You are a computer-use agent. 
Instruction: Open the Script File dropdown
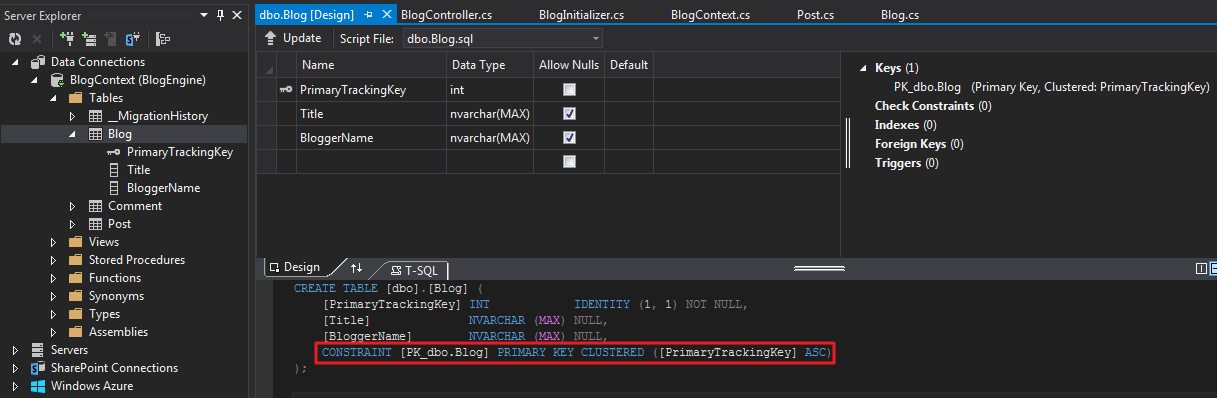pyautogui.click(x=596, y=39)
